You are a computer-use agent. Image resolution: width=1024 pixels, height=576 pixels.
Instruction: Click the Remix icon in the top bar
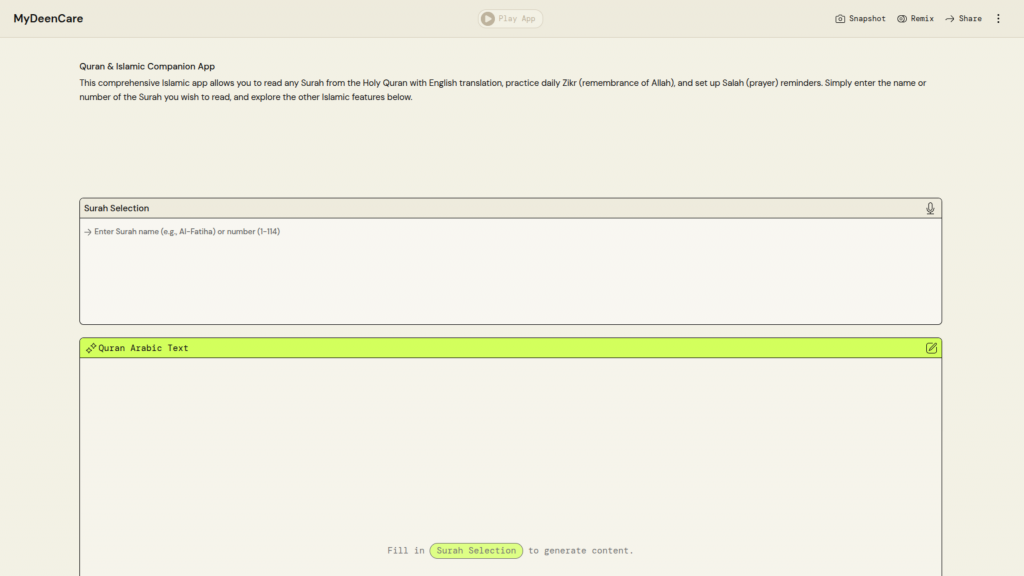(902, 19)
